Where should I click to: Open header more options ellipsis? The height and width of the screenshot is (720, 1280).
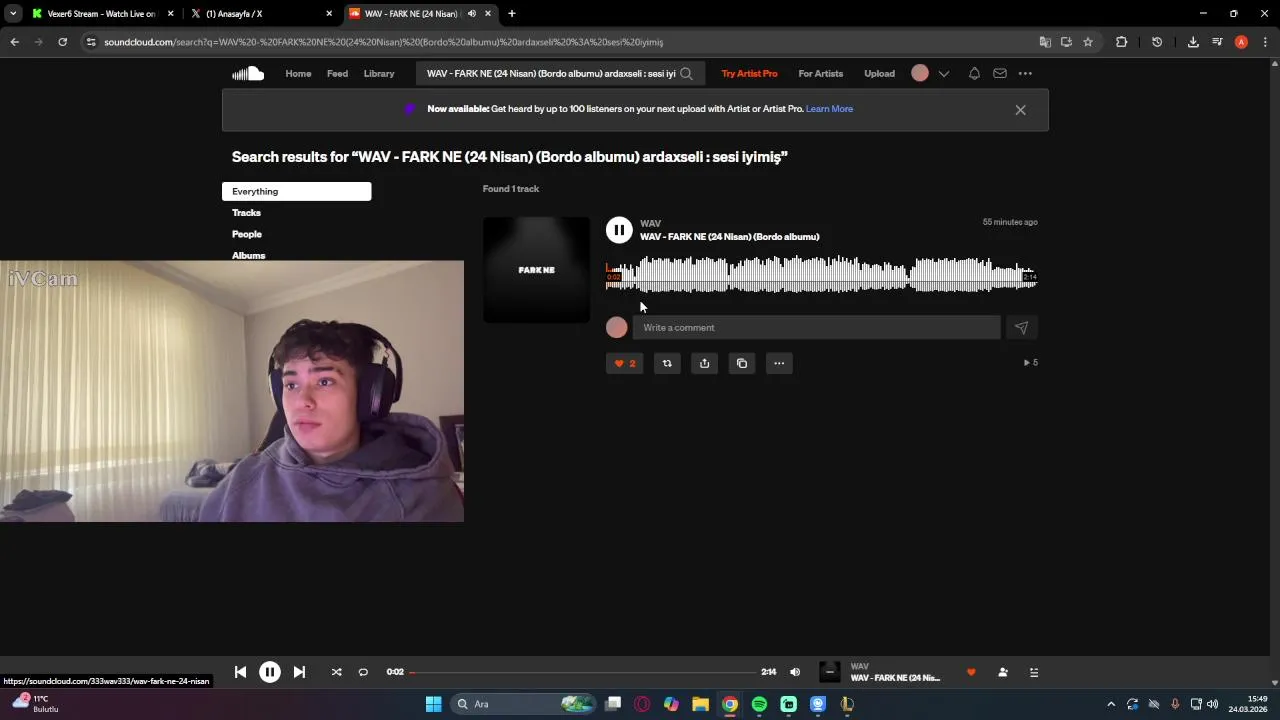coord(1025,73)
